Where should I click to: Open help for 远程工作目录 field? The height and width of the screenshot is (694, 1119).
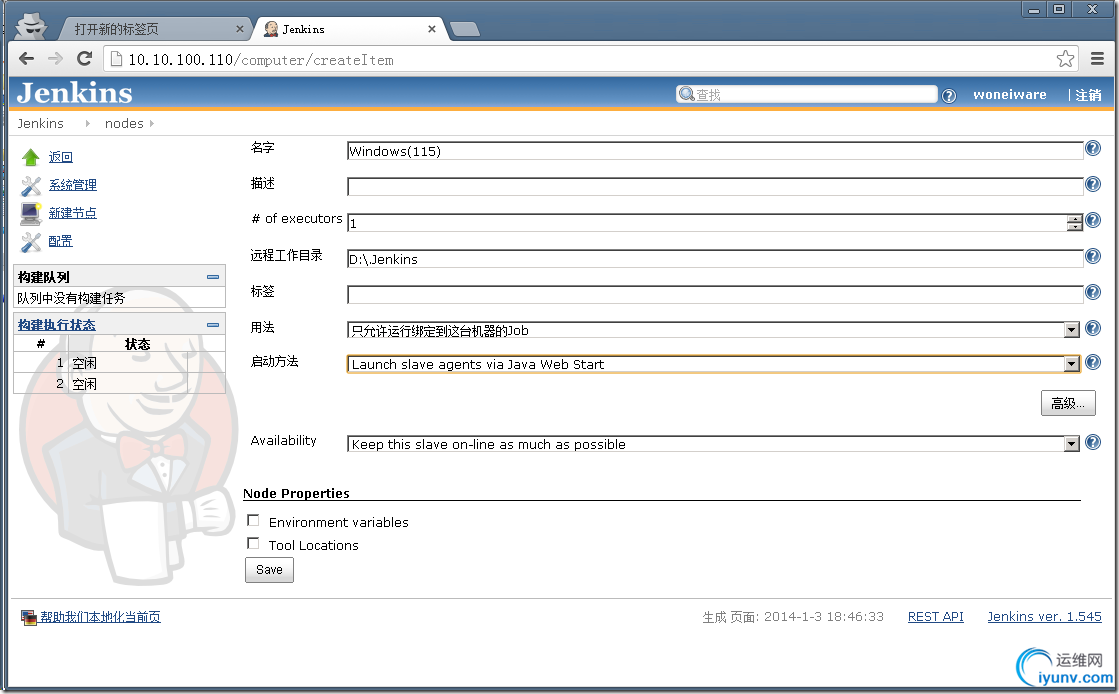tap(1093, 256)
